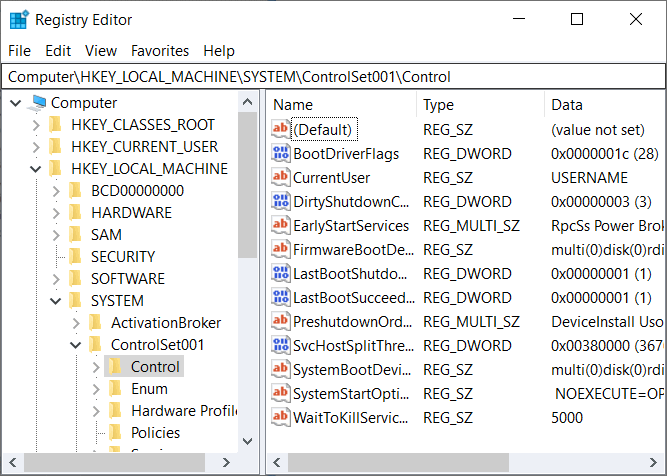Click the USERNAME data cell
Image resolution: width=667 pixels, height=476 pixels.
click(x=589, y=177)
